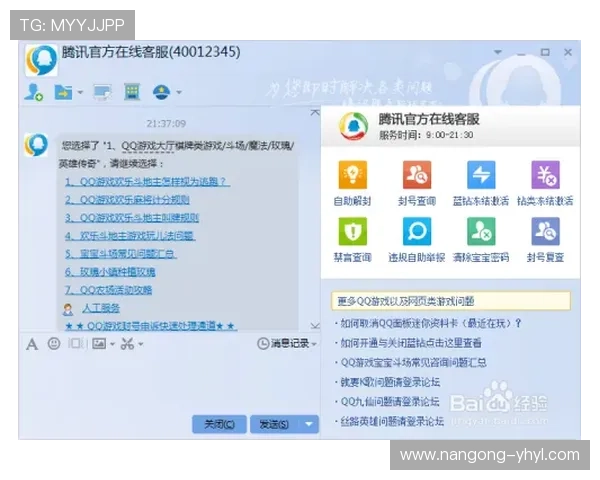The width and height of the screenshot is (600, 480).
Task: Expand dropdown arrow beside police cap icon
Action: (179, 92)
